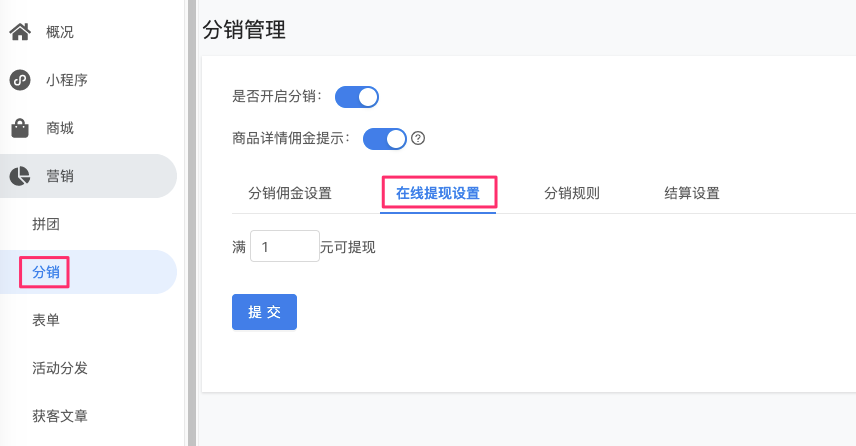The width and height of the screenshot is (856, 446).
Task: Toggle the 商品详情佣金提示 switch
Action: click(x=385, y=139)
